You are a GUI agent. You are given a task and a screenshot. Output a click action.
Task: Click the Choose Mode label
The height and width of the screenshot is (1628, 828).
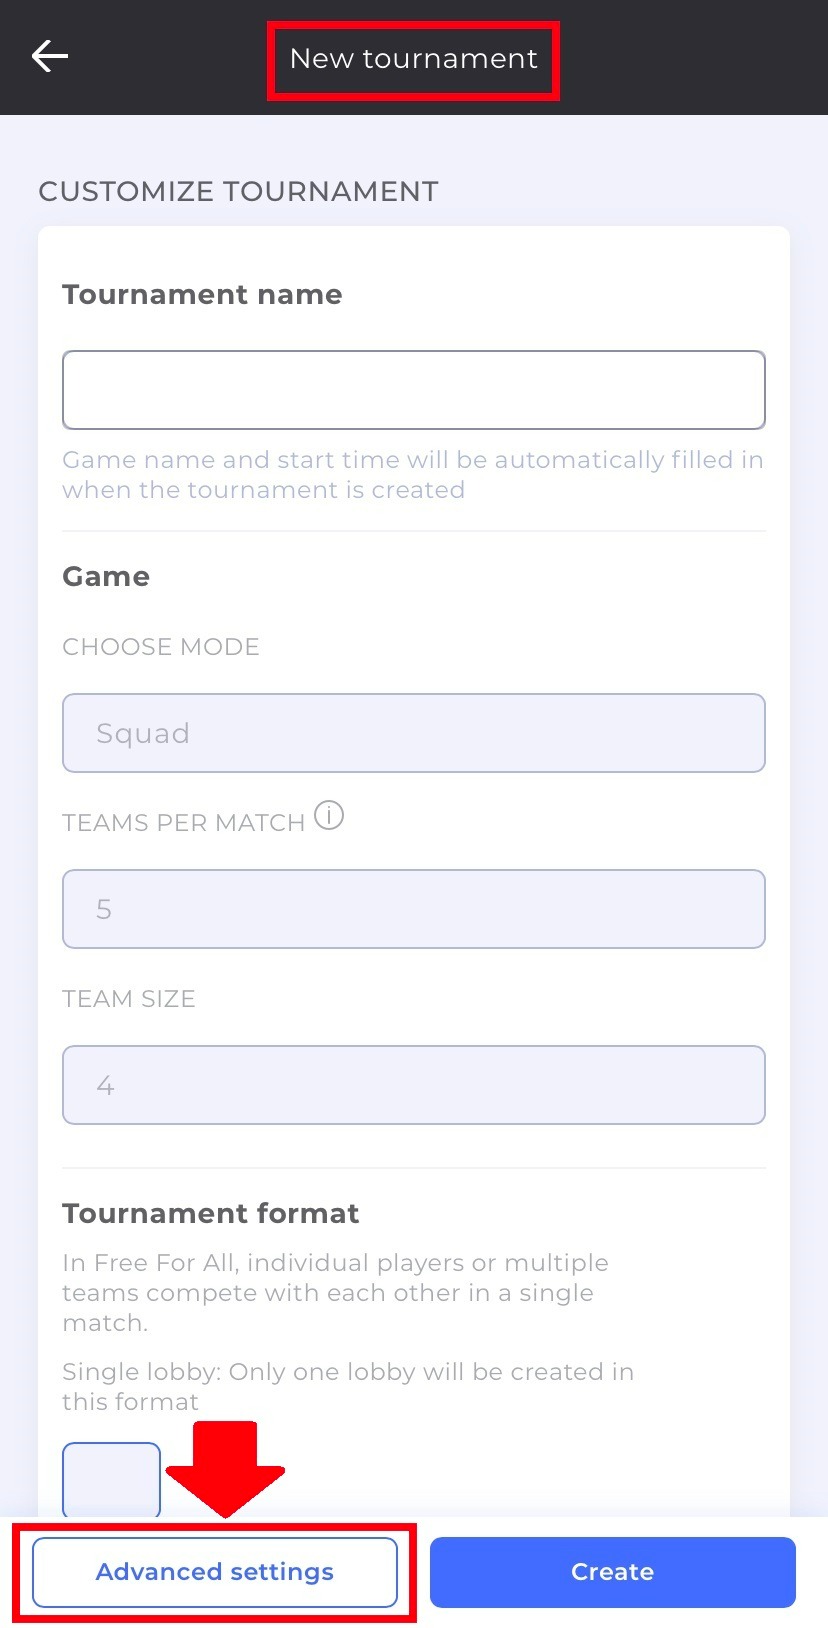point(161,647)
